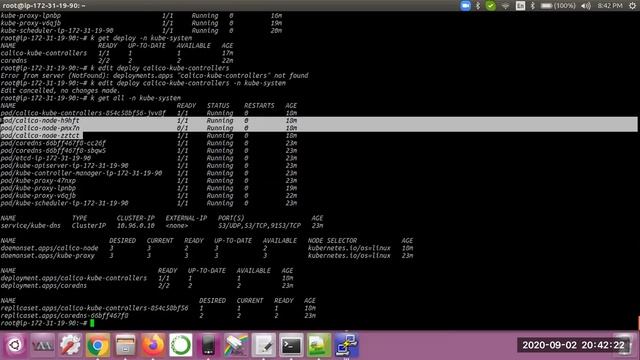Click the 'Error from server (NotFound)' line
The width and height of the screenshot is (640, 360).
coord(154,76)
